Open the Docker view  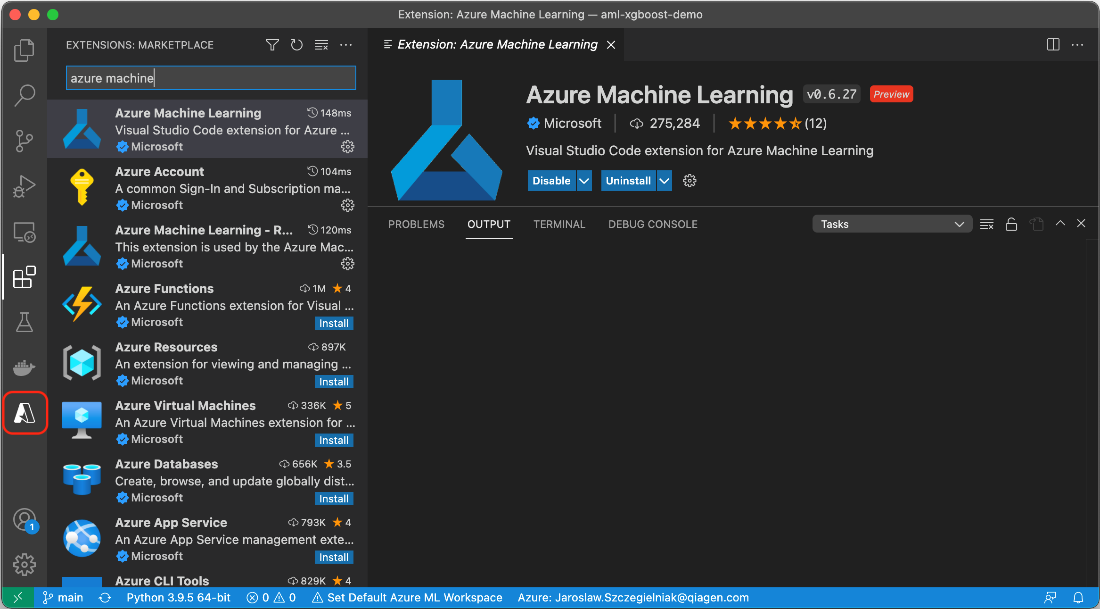[x=25, y=368]
